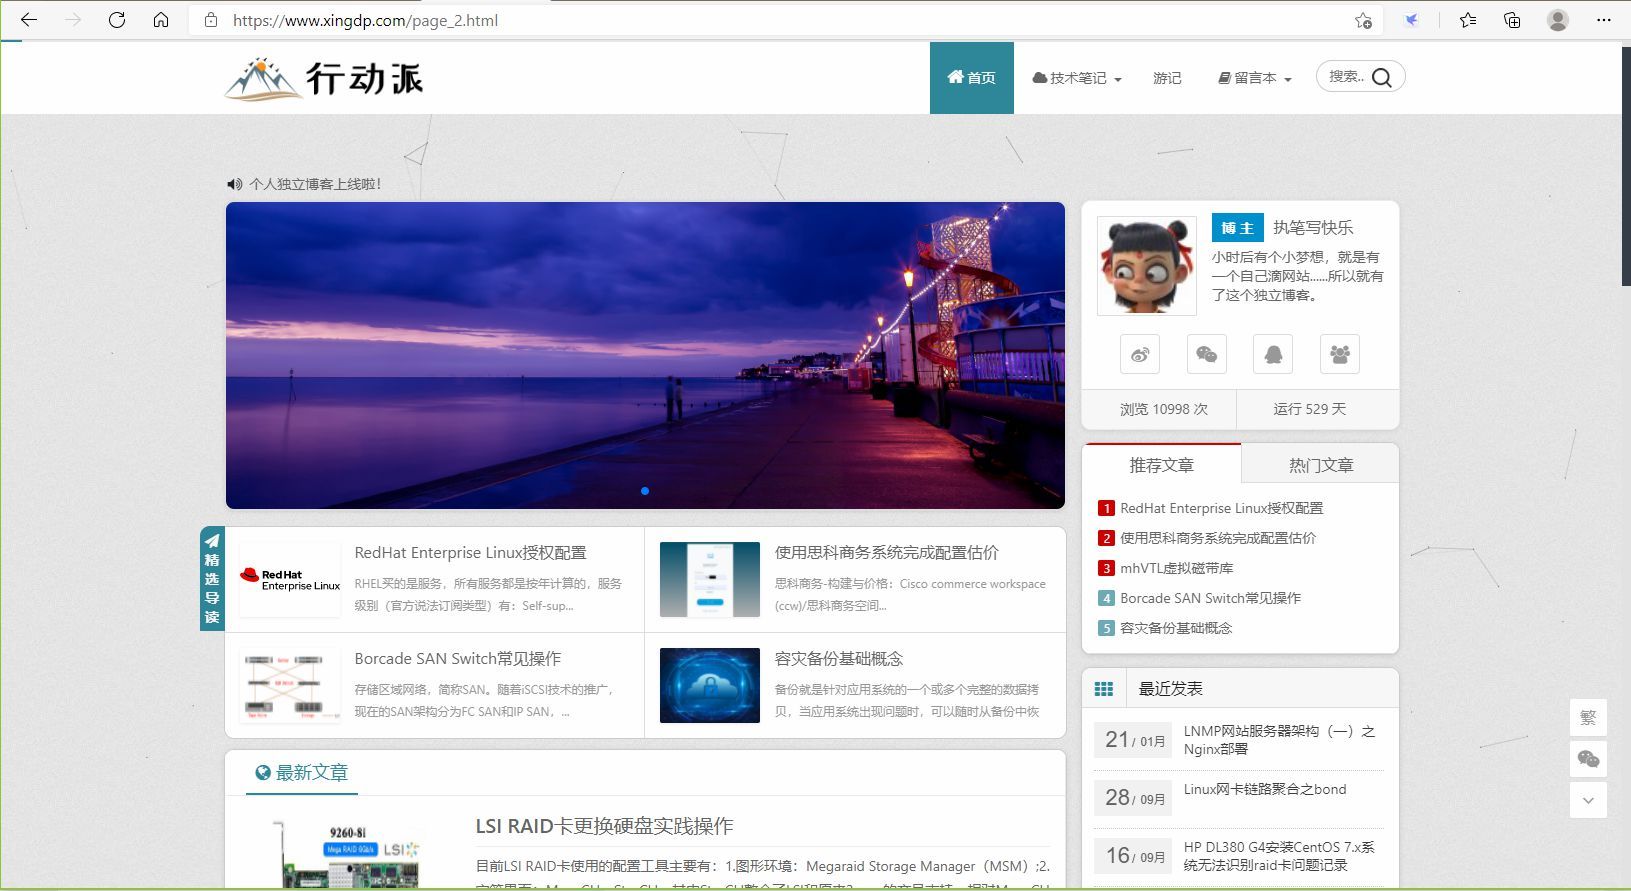
Task: Click the browser address bar URL
Action: [x=365, y=20]
